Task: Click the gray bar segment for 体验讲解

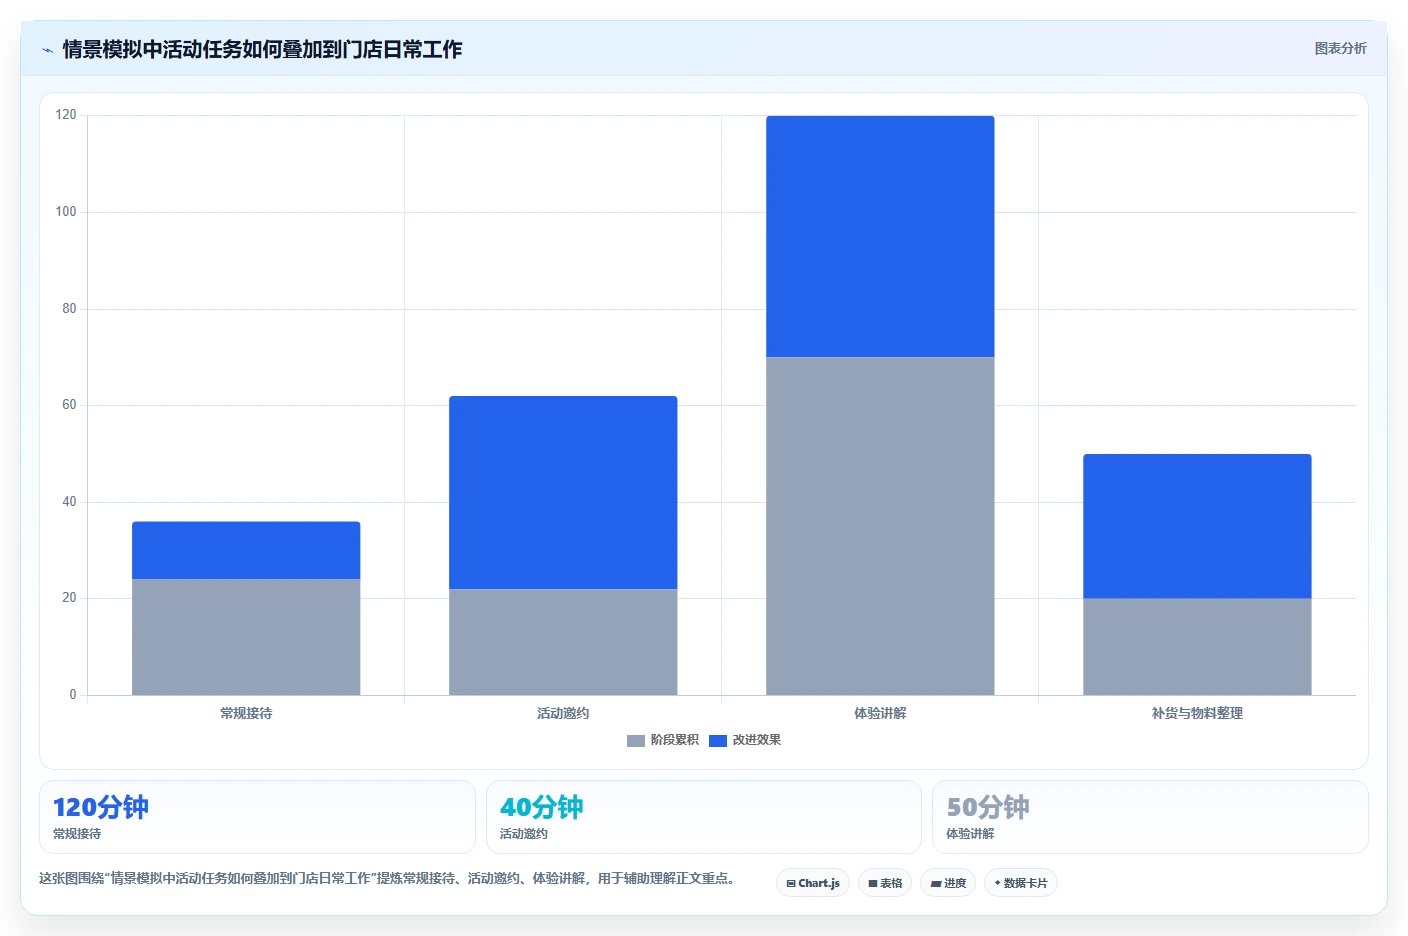Action: (880, 526)
